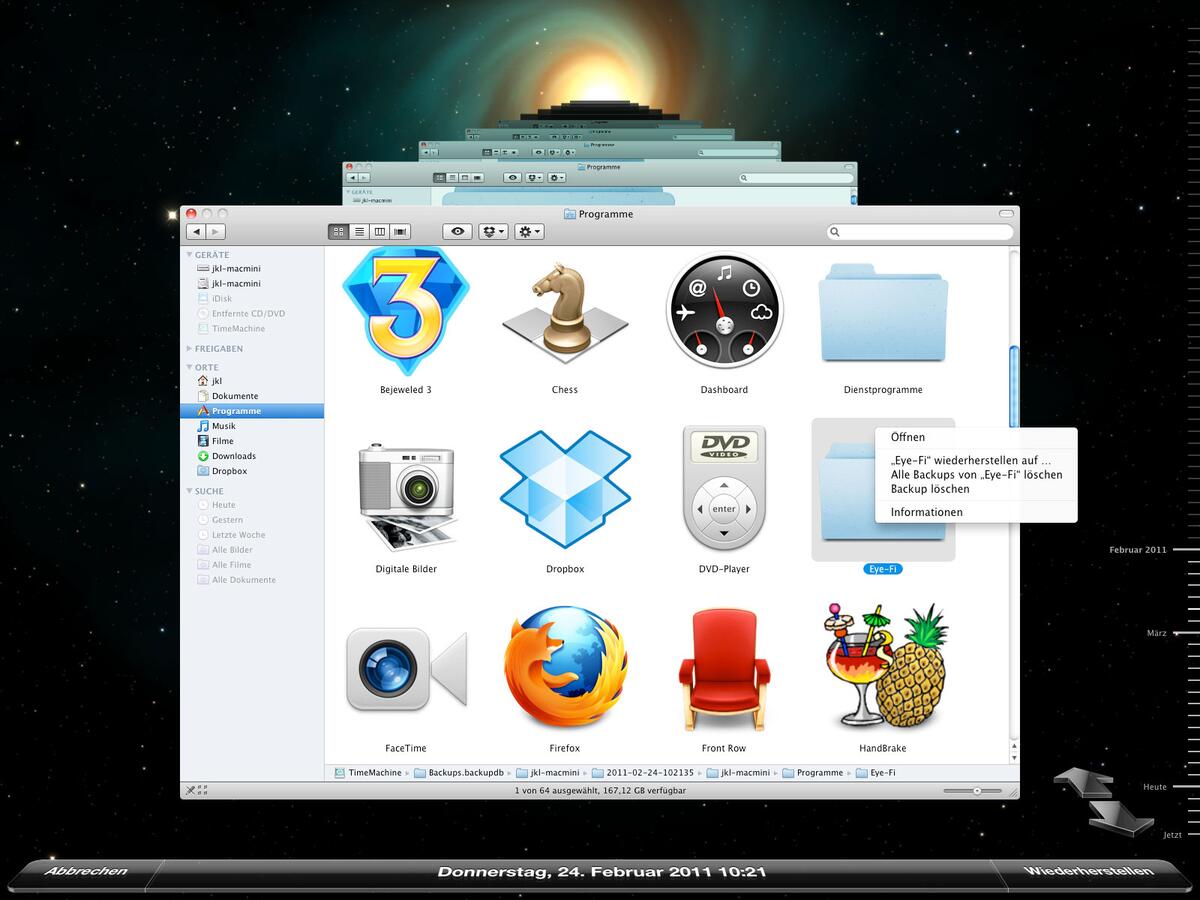Jump to Februar 2011 on the timeline
The image size is (1200, 900).
1138,549
